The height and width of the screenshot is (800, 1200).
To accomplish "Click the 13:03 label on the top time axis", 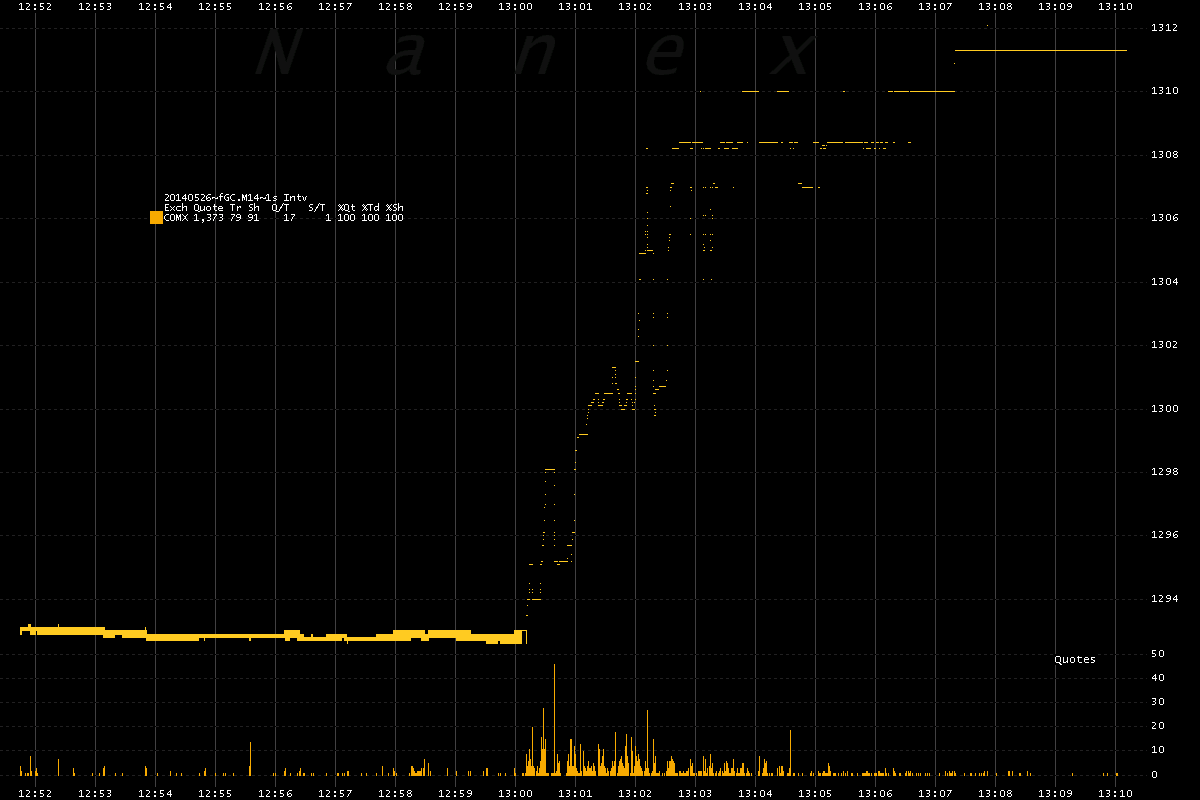I will tap(695, 7).
